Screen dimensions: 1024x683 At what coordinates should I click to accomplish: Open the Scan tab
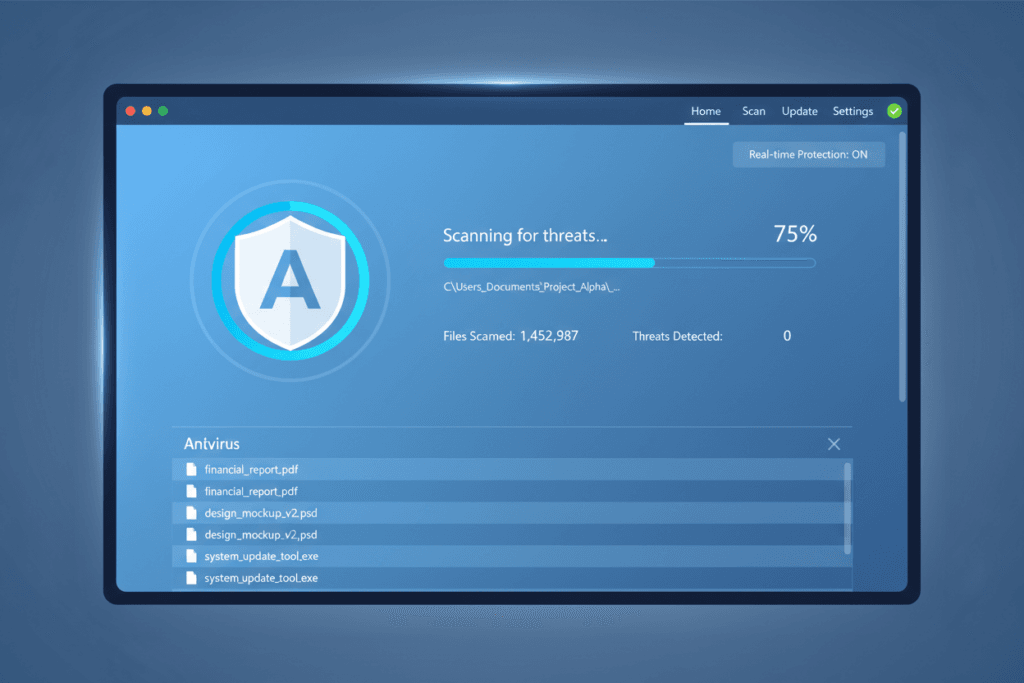tap(754, 111)
